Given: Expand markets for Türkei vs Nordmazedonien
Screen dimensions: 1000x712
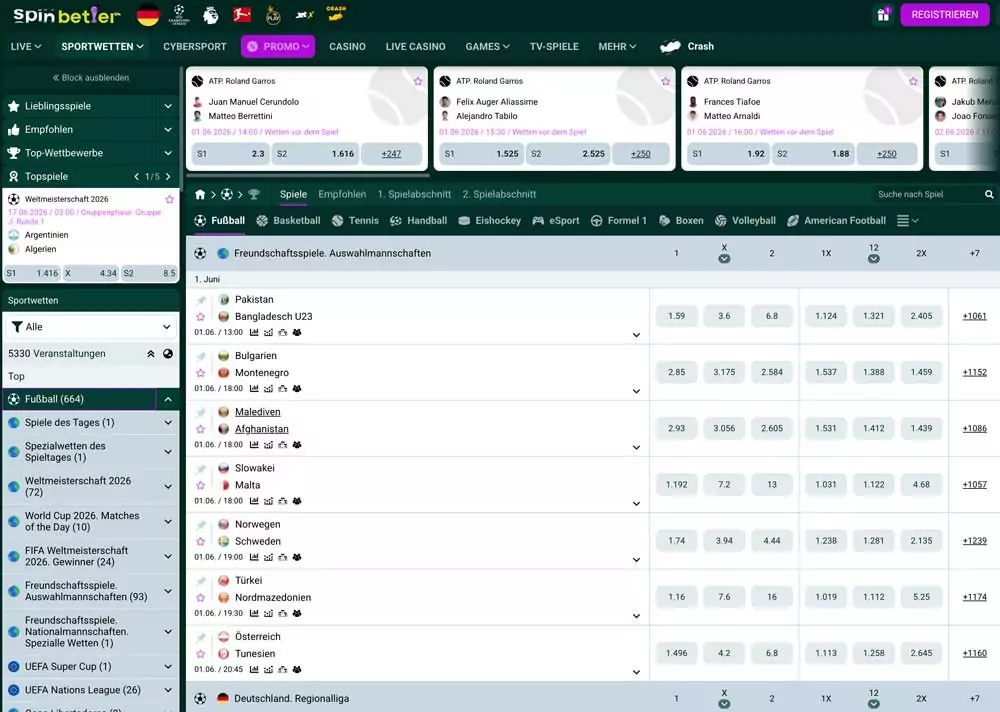Looking at the screenshot, I should click(636, 616).
